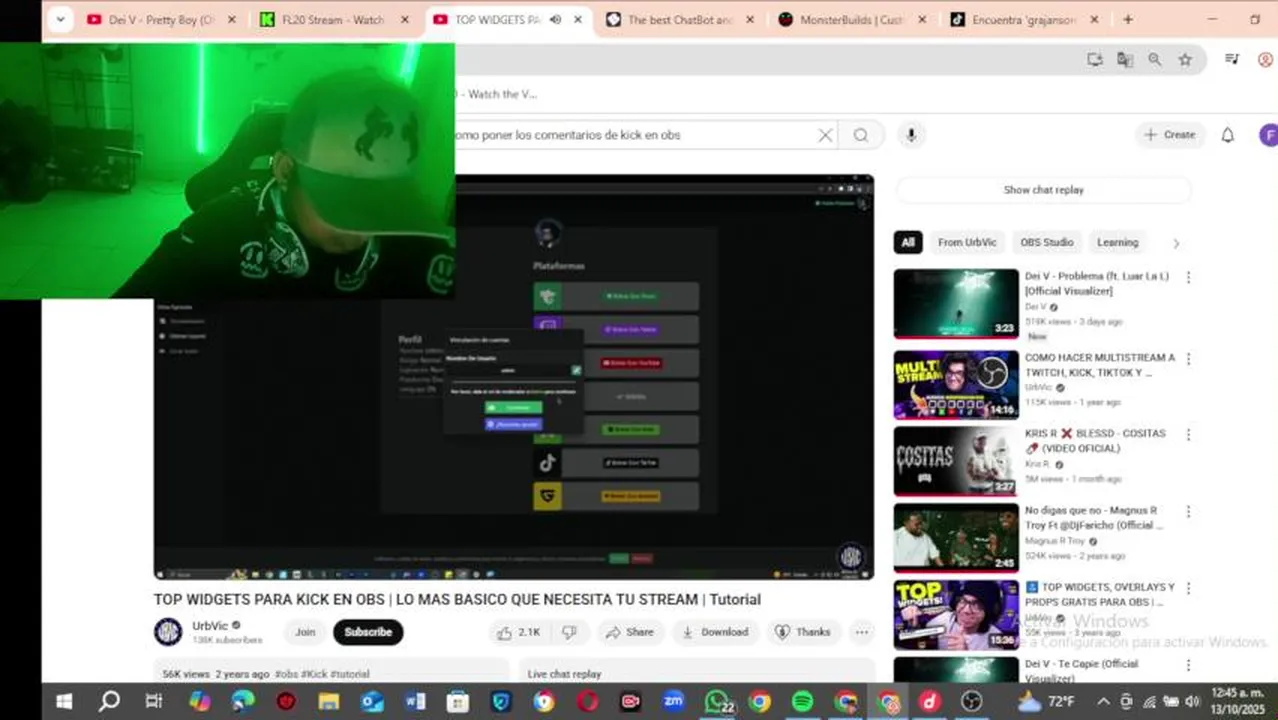This screenshot has height=720, width=1278.
Task: Open the COMO HACER MULTISTREAM thumbnail
Action: [x=956, y=384]
